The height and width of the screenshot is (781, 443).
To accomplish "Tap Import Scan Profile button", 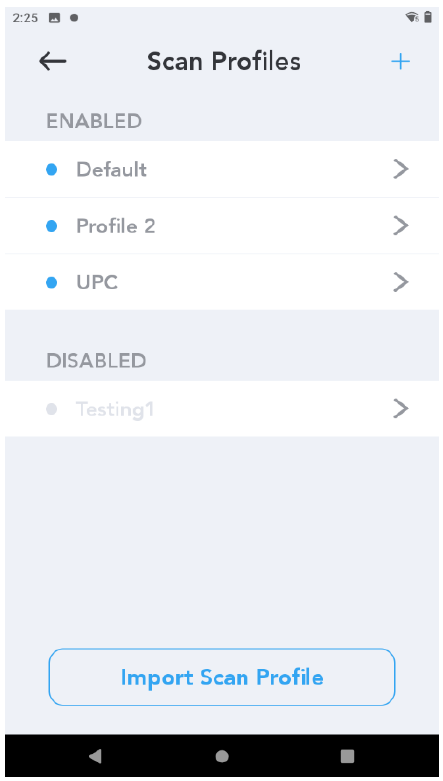I will (x=222, y=677).
